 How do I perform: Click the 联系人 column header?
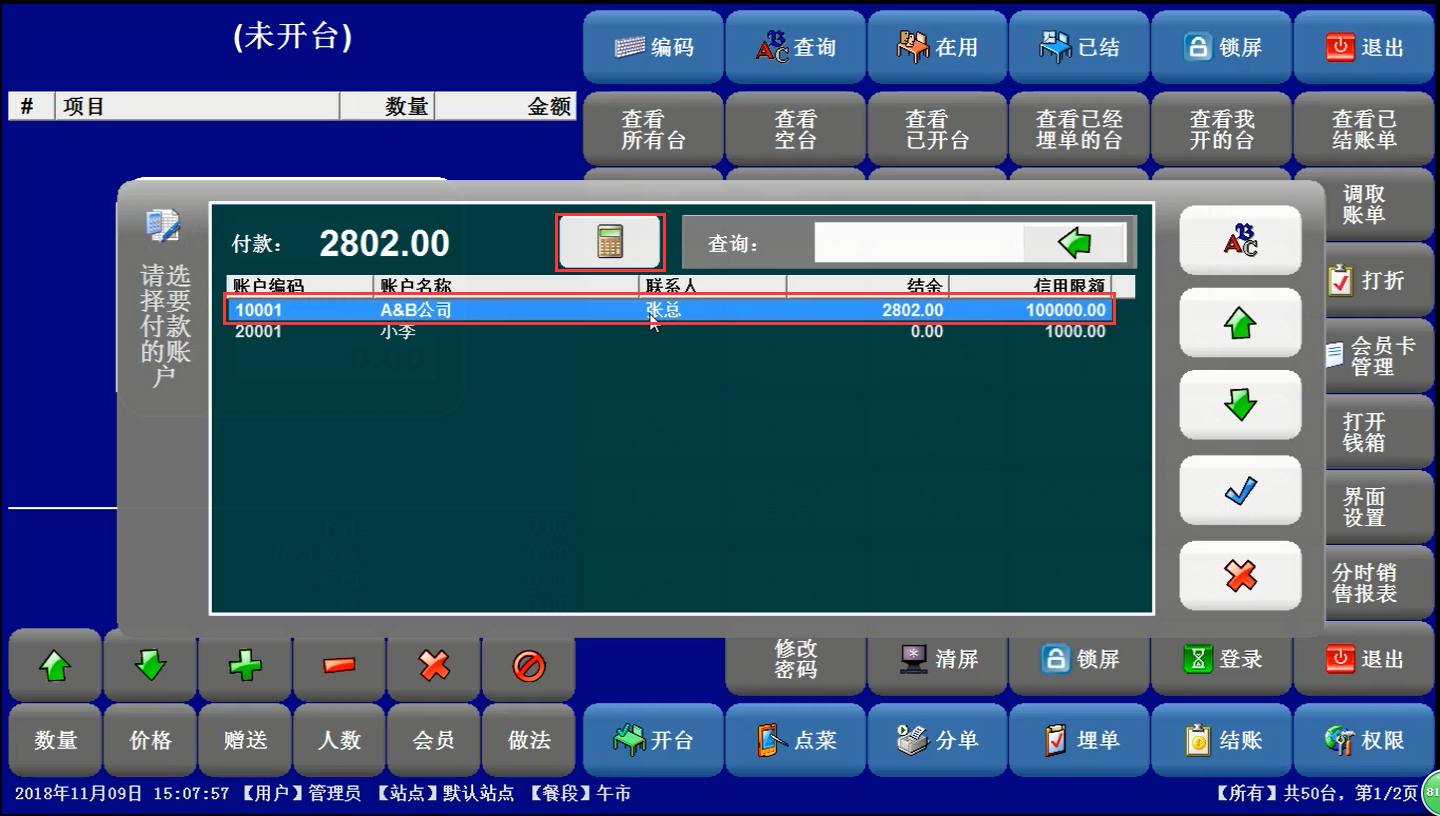[x=713, y=286]
